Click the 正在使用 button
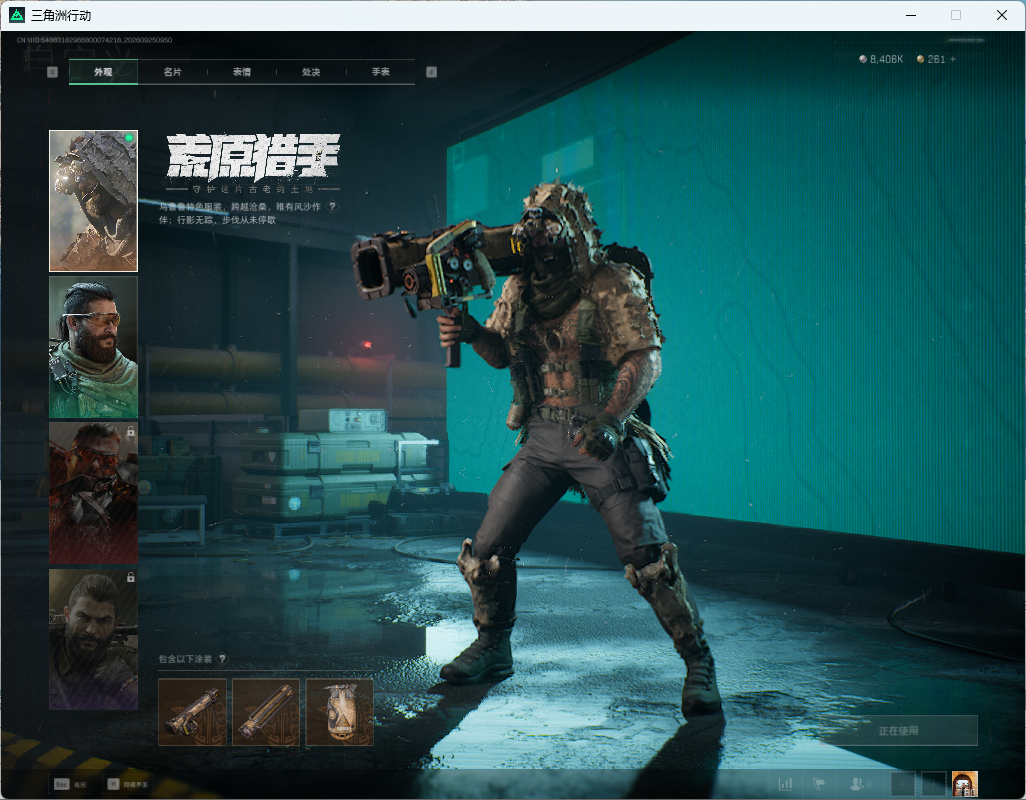Image resolution: width=1026 pixels, height=800 pixels. pos(898,731)
